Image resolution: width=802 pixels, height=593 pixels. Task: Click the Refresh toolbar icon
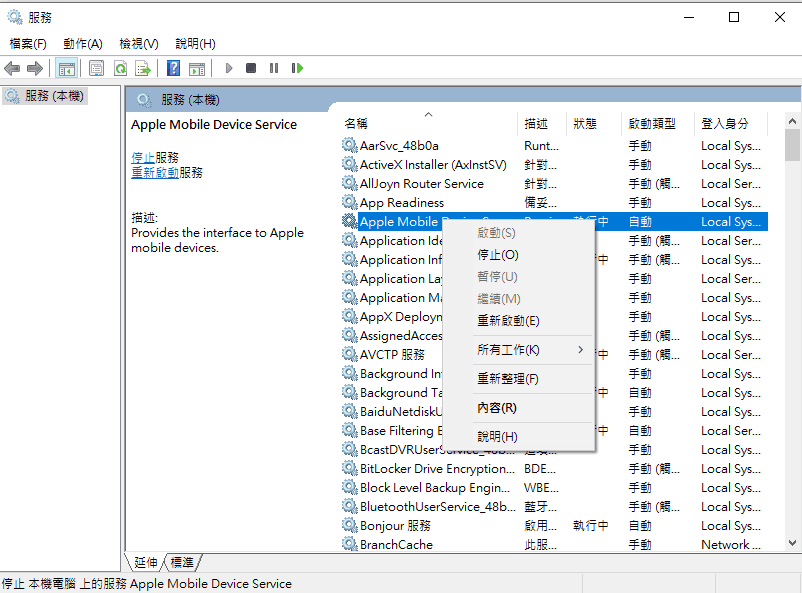120,68
